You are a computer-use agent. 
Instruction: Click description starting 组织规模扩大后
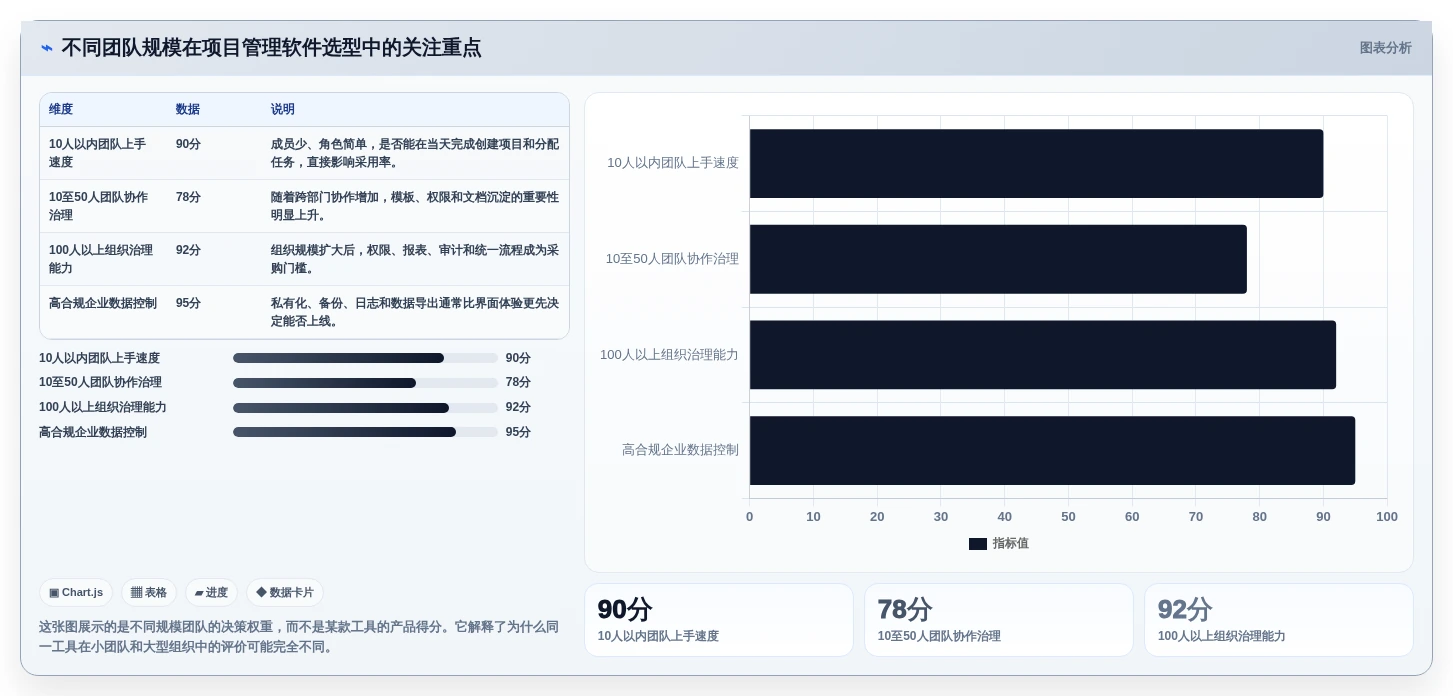[415, 259]
